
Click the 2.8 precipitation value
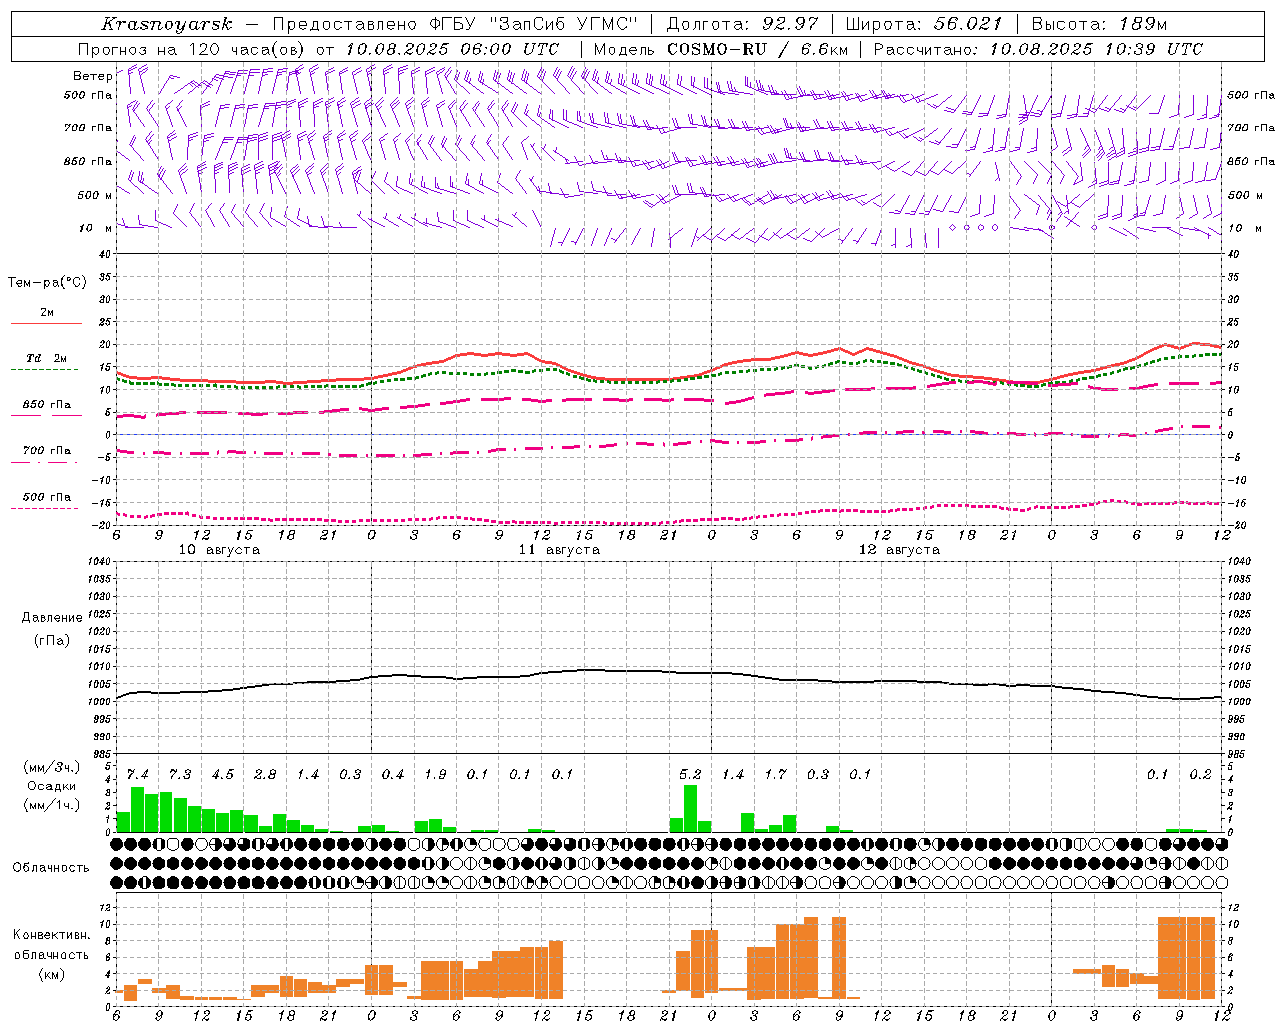265,774
